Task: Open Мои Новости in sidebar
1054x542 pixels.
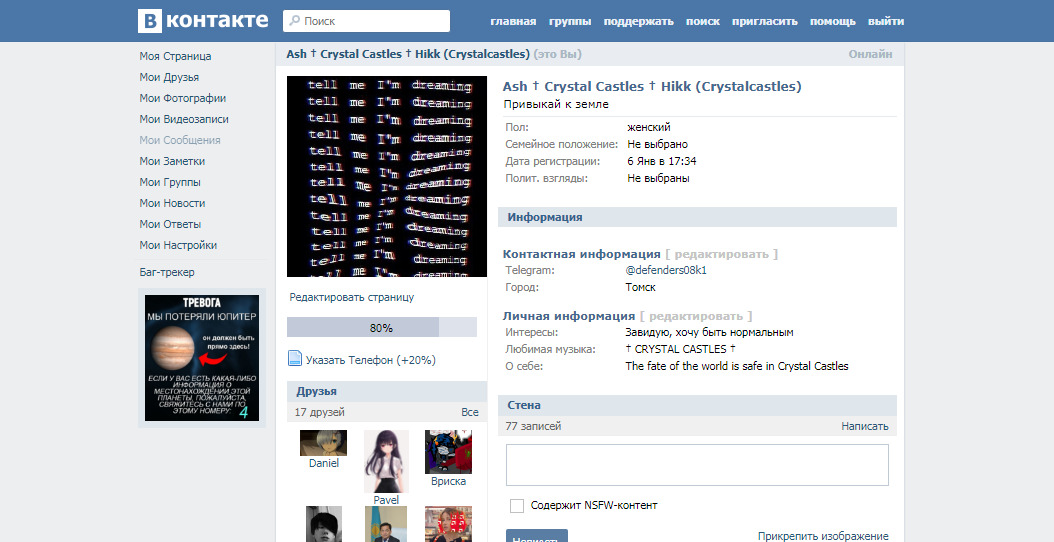Action: coord(172,203)
